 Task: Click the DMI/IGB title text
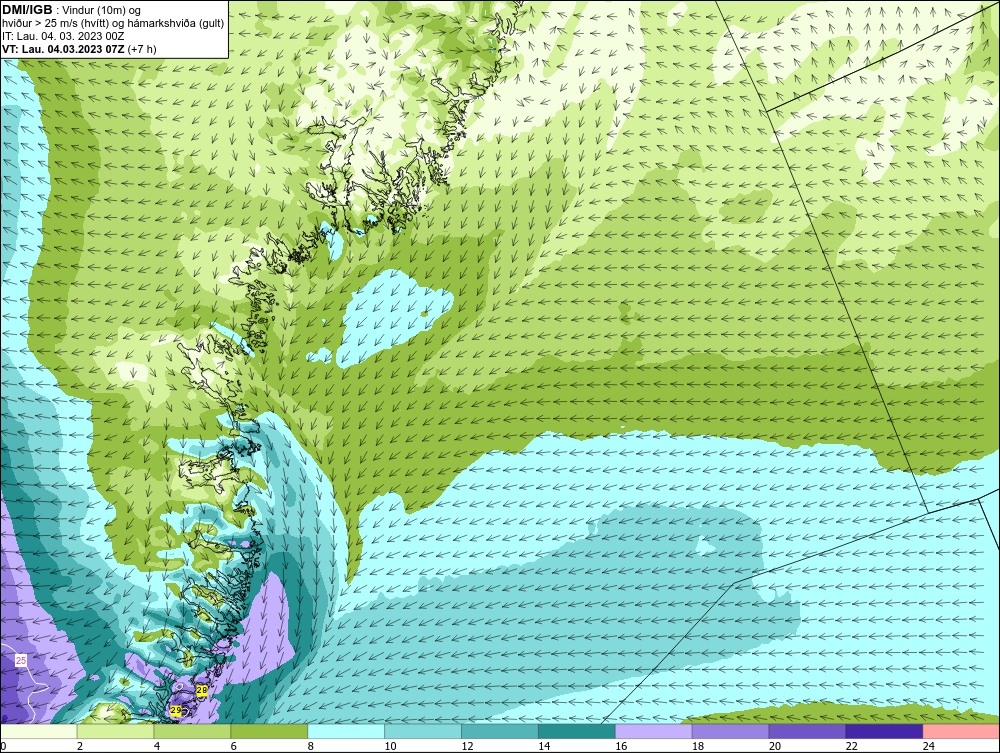(27, 10)
